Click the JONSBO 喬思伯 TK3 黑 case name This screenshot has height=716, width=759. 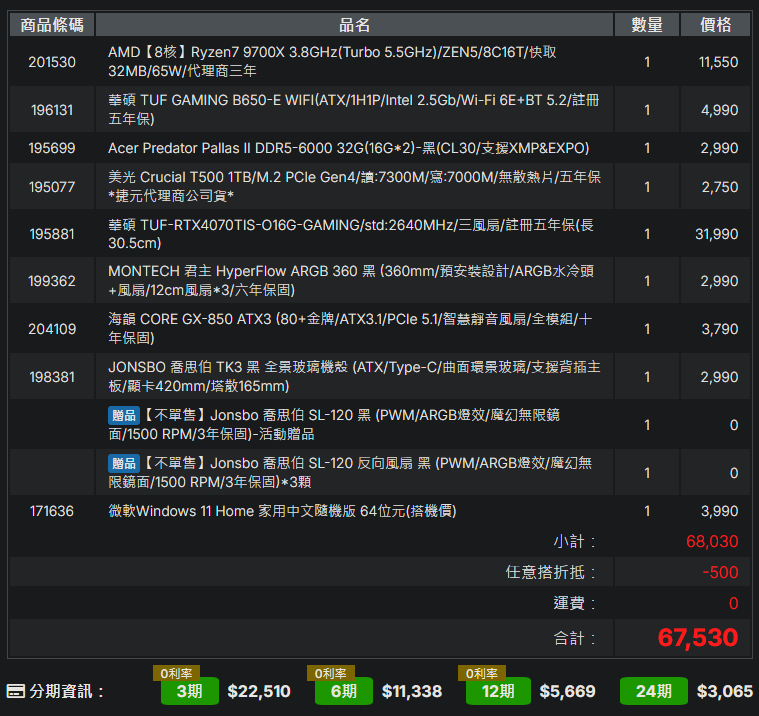[x=354, y=377]
